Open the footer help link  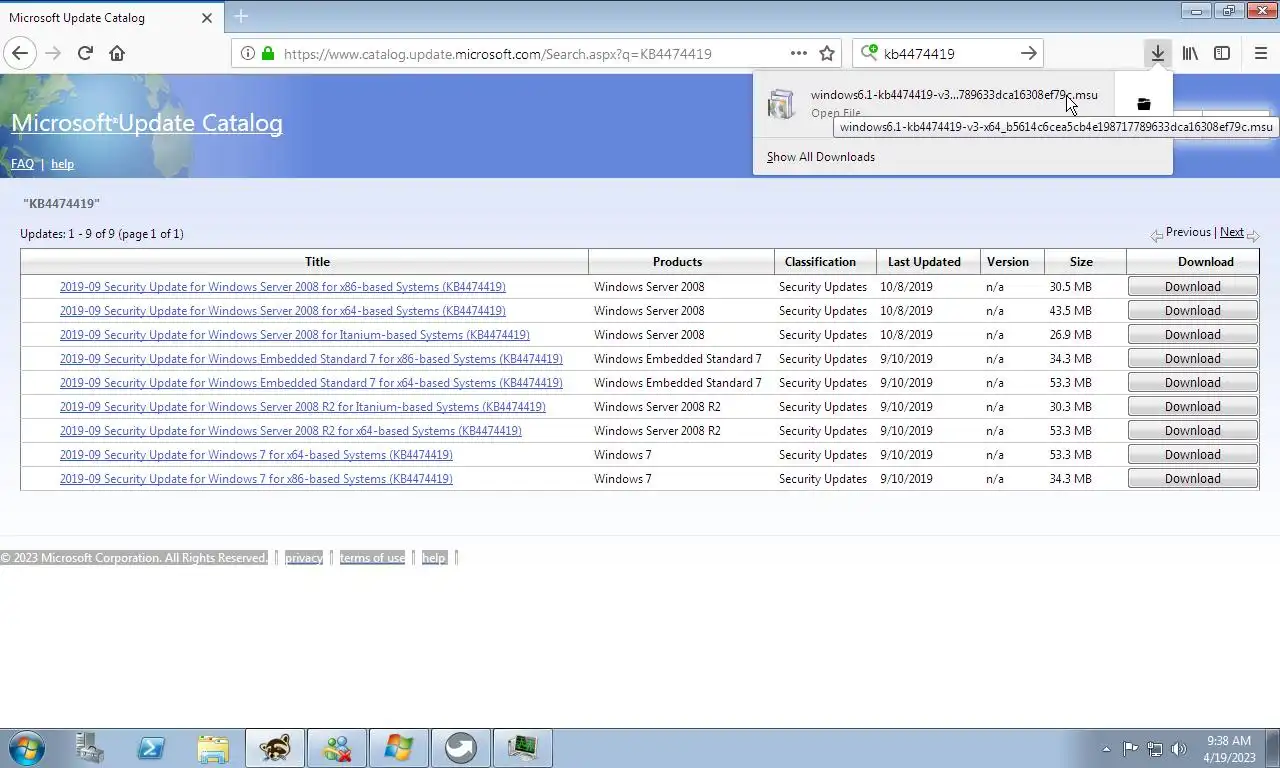click(434, 558)
